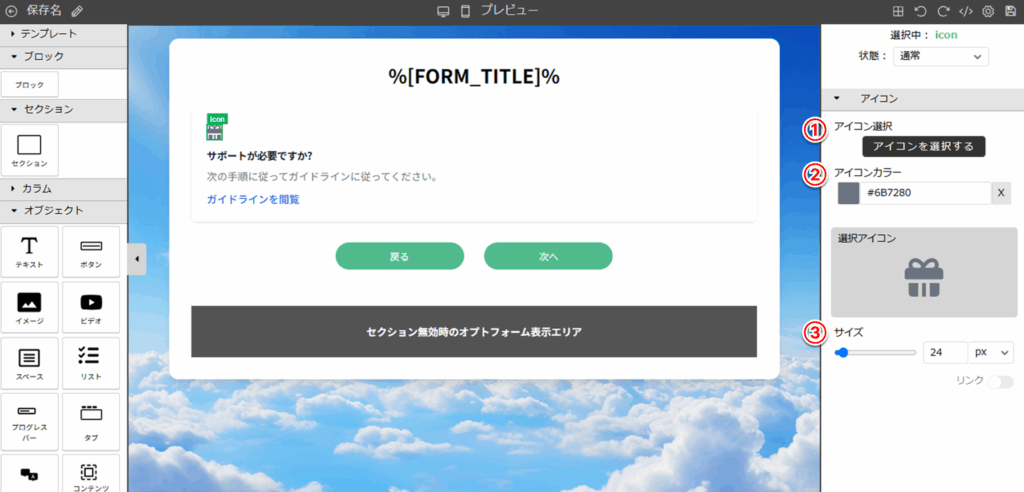1024x492 pixels.
Task: Click the redo arrow in top toolbar
Action: click(943, 11)
